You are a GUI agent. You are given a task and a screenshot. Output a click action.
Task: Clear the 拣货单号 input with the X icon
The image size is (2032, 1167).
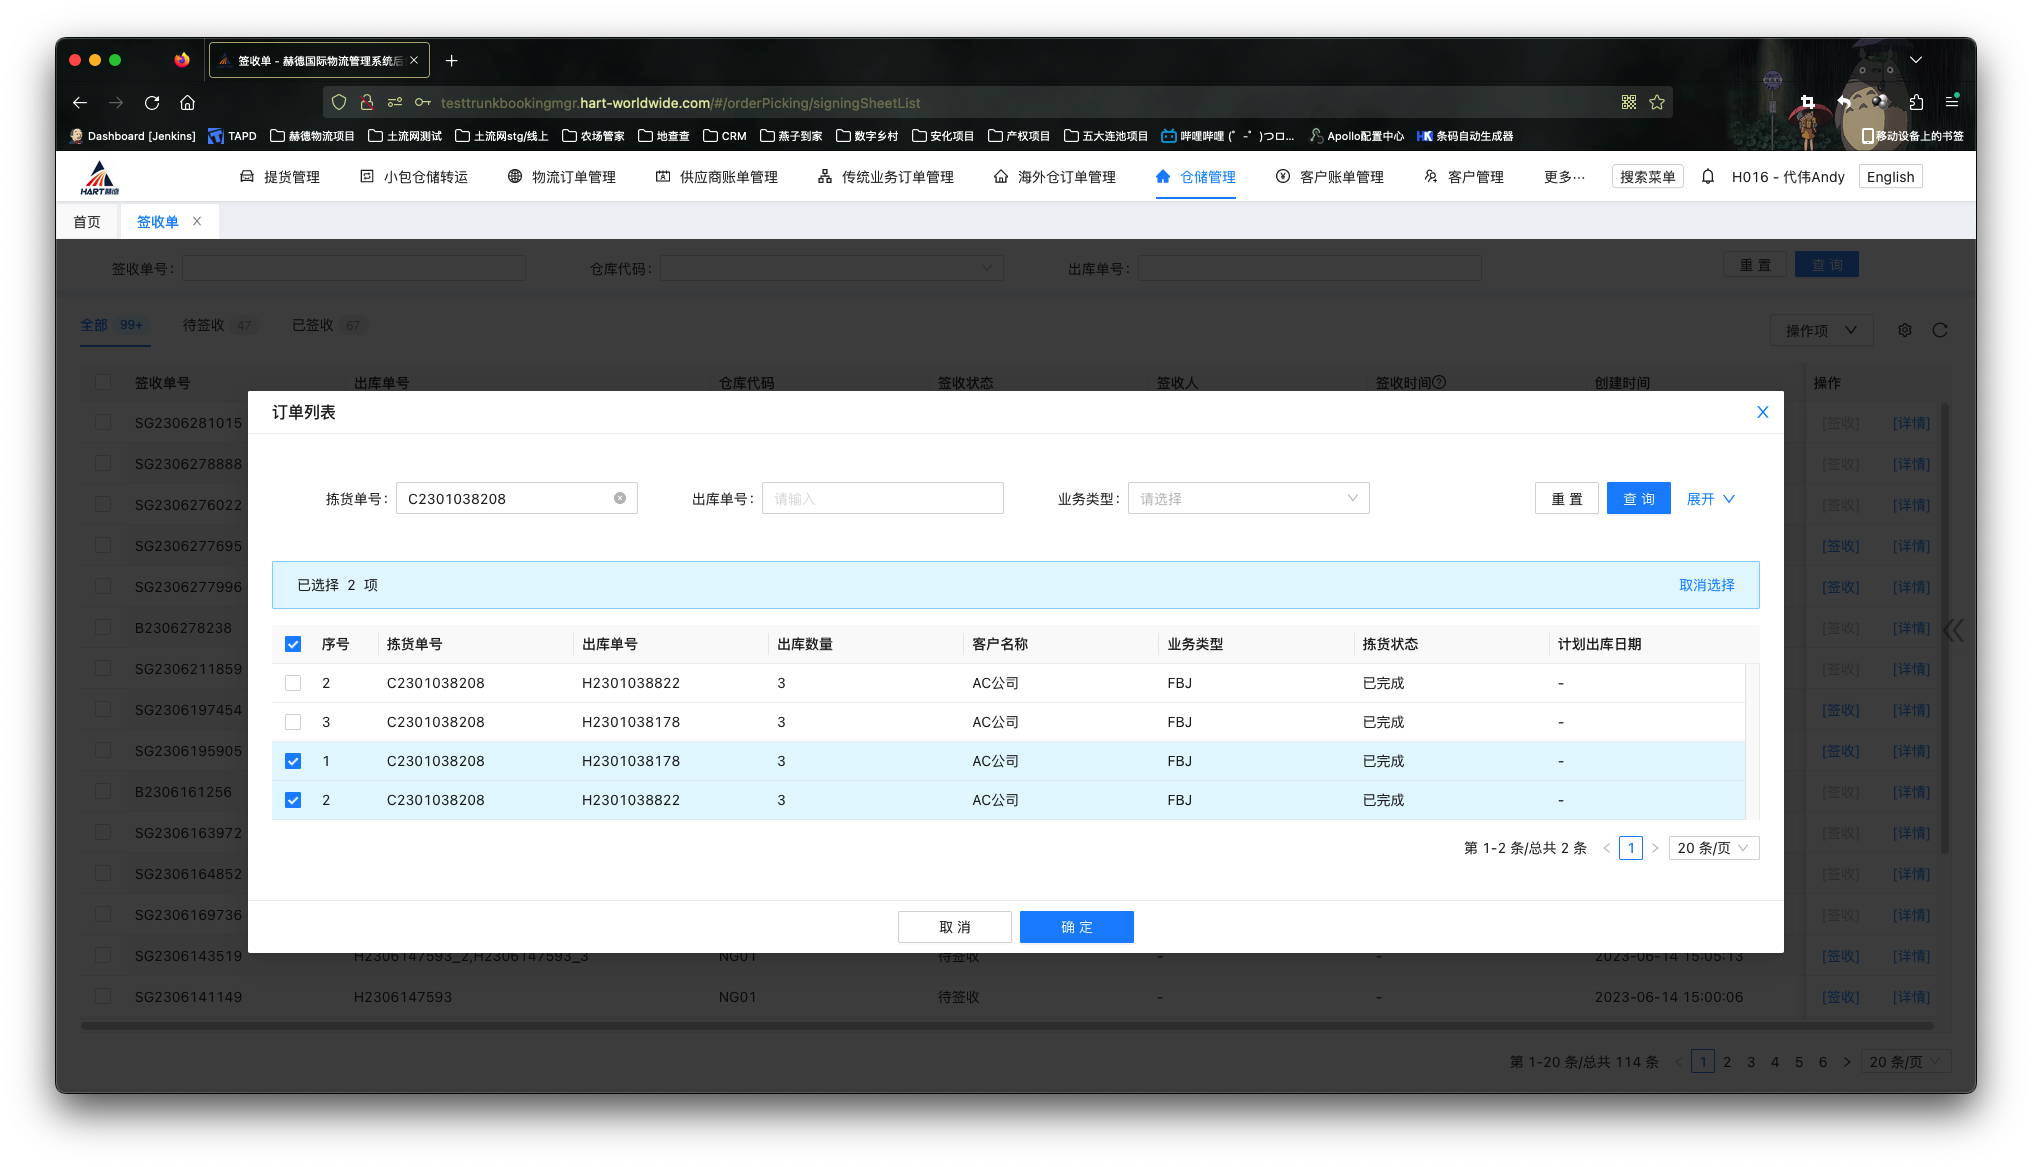[x=620, y=498]
